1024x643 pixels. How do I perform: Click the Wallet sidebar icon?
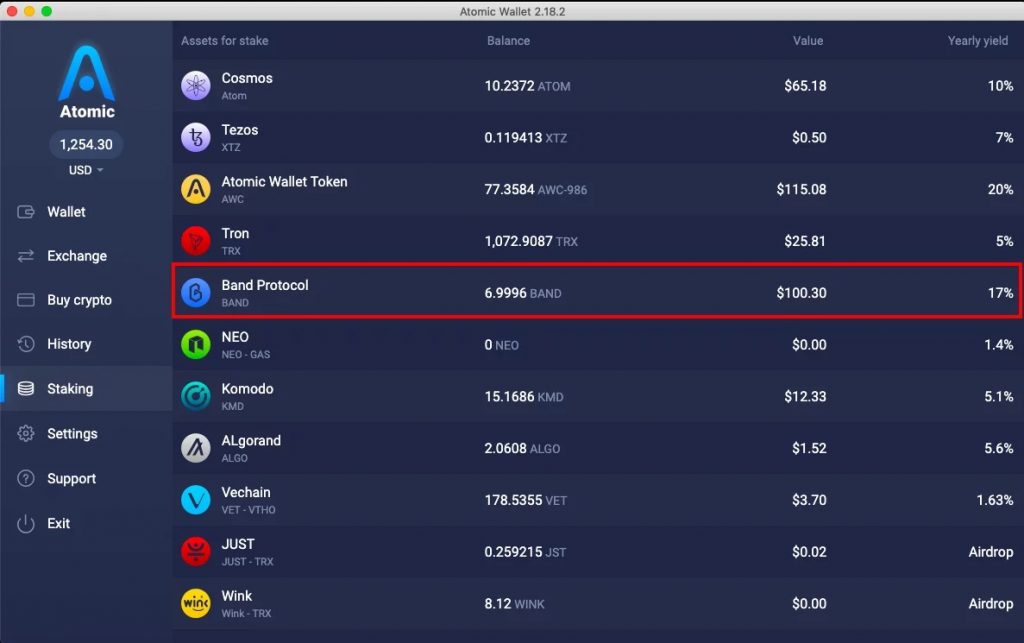[25, 212]
